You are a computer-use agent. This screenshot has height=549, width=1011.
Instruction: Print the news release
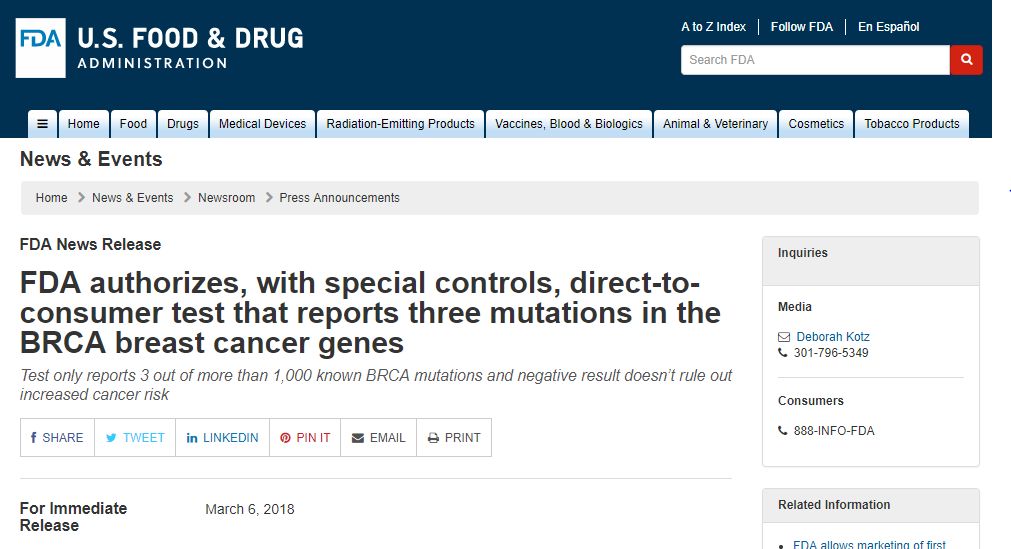point(454,438)
